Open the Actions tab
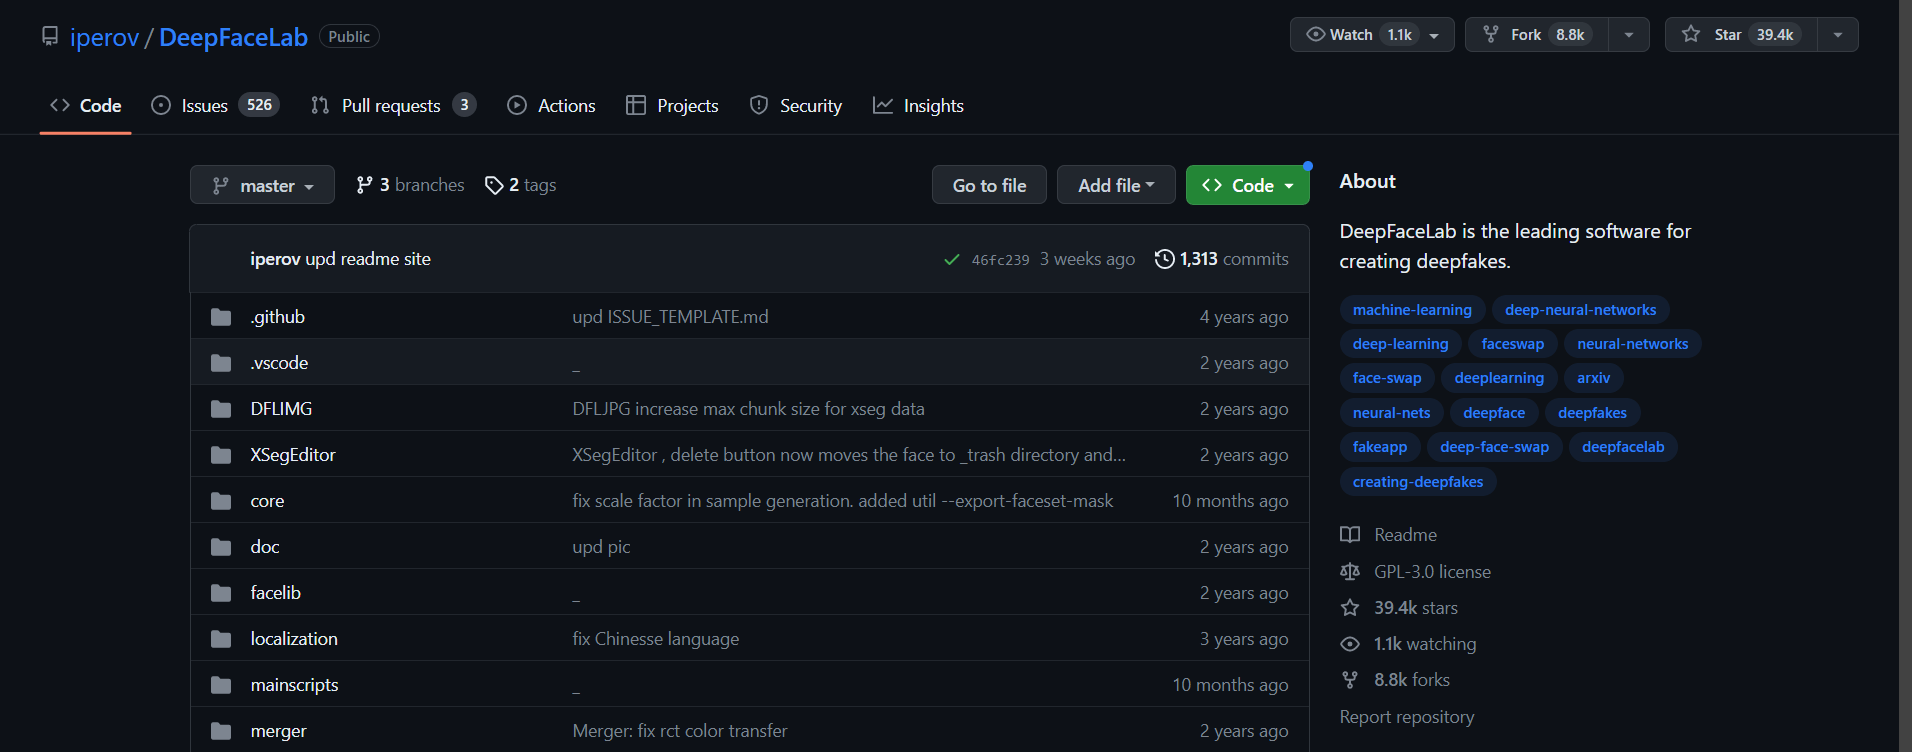The width and height of the screenshot is (1912, 752). click(552, 106)
